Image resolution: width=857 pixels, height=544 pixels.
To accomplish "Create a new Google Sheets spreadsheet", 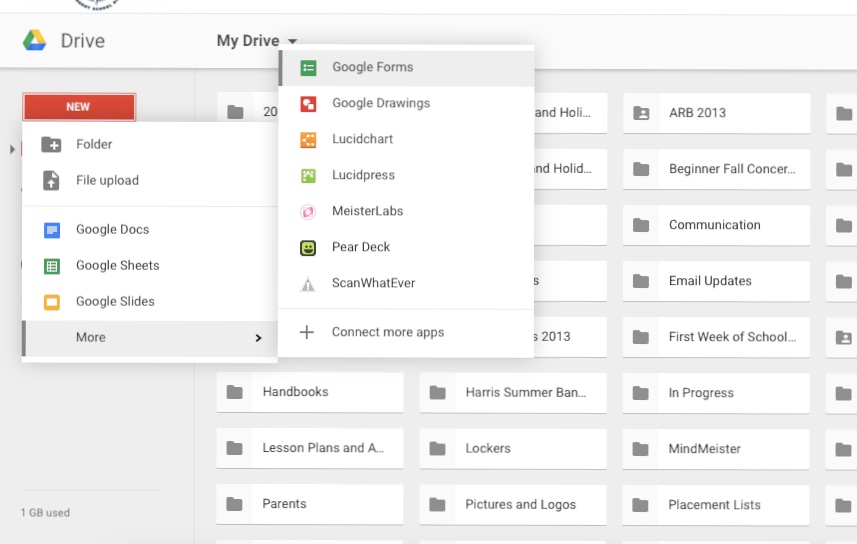I will [150, 266].
